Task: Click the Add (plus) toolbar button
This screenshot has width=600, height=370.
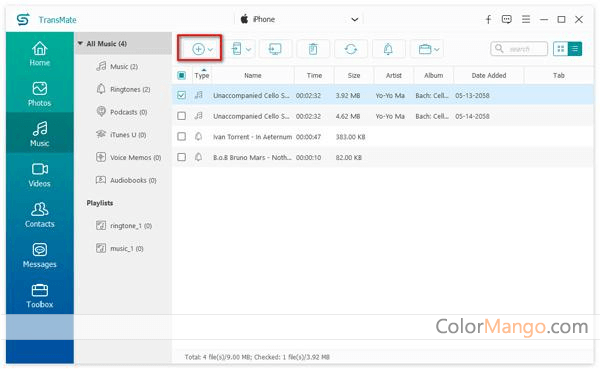Action: tap(198, 49)
